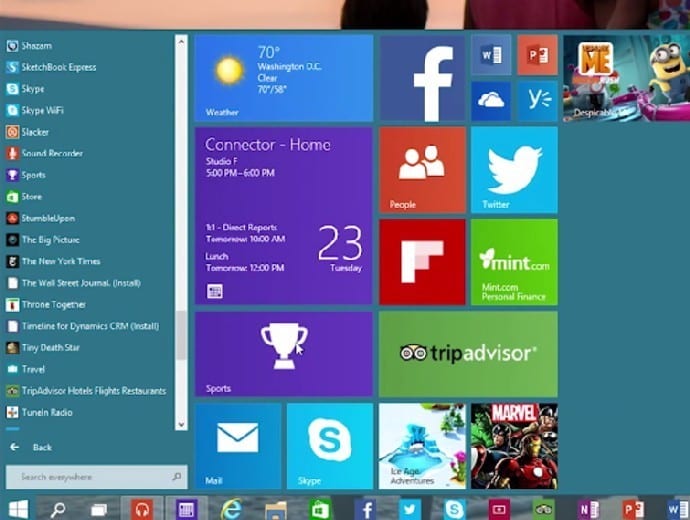Open the Mint.com Personal Finance tile
The height and width of the screenshot is (520, 690).
(x=514, y=262)
